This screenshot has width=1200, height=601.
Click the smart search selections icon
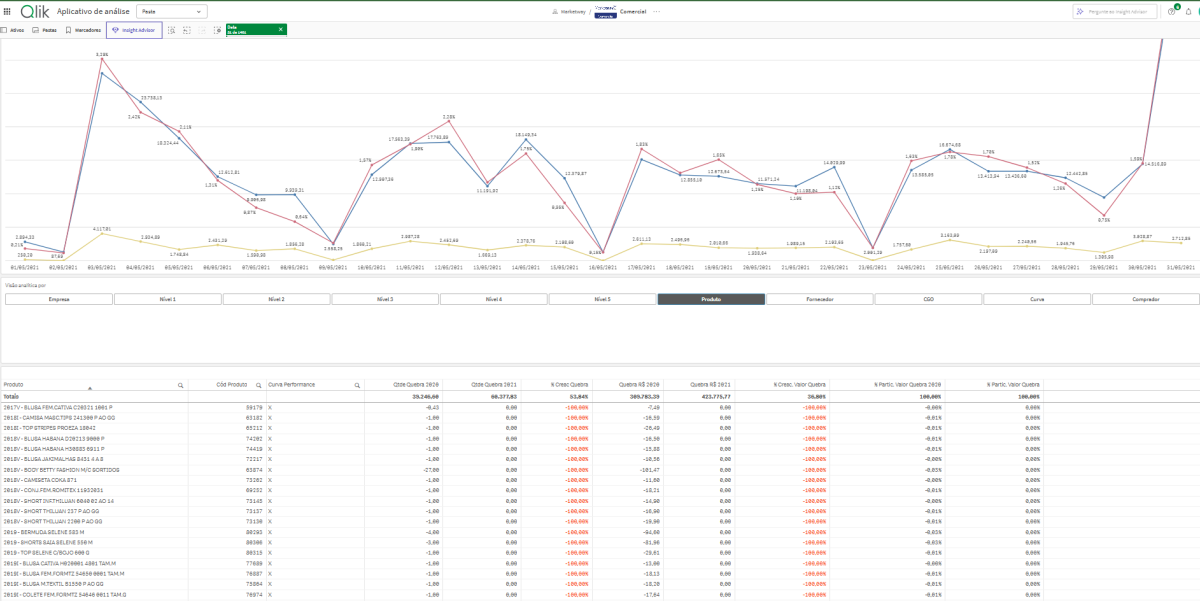(x=171, y=30)
